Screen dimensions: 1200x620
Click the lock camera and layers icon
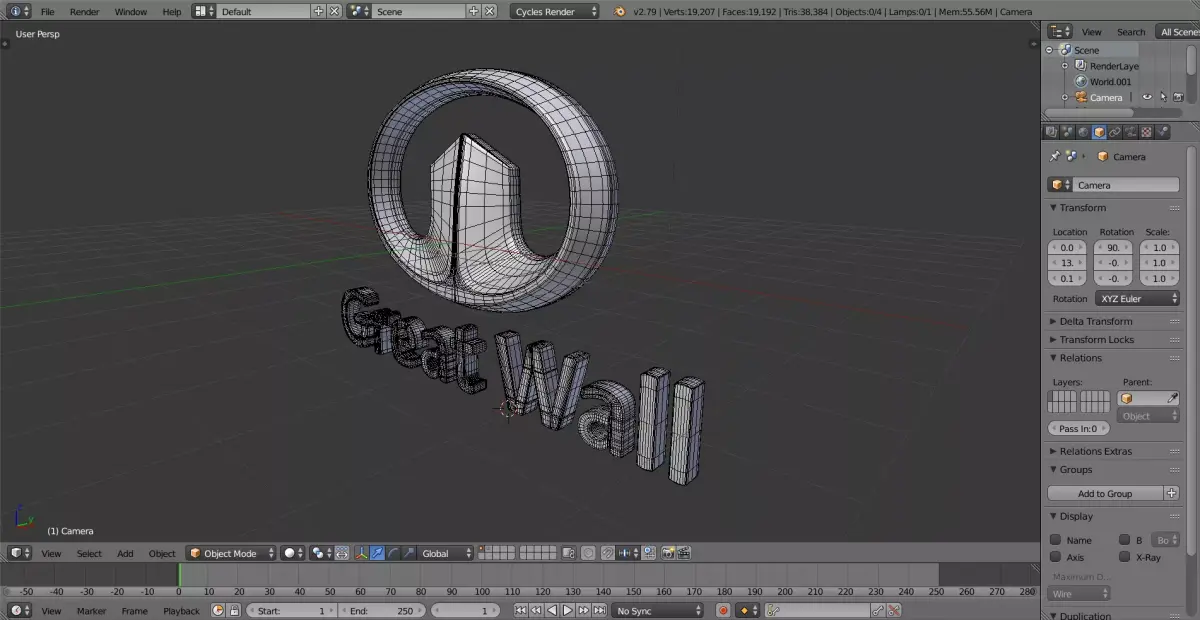click(x=569, y=553)
